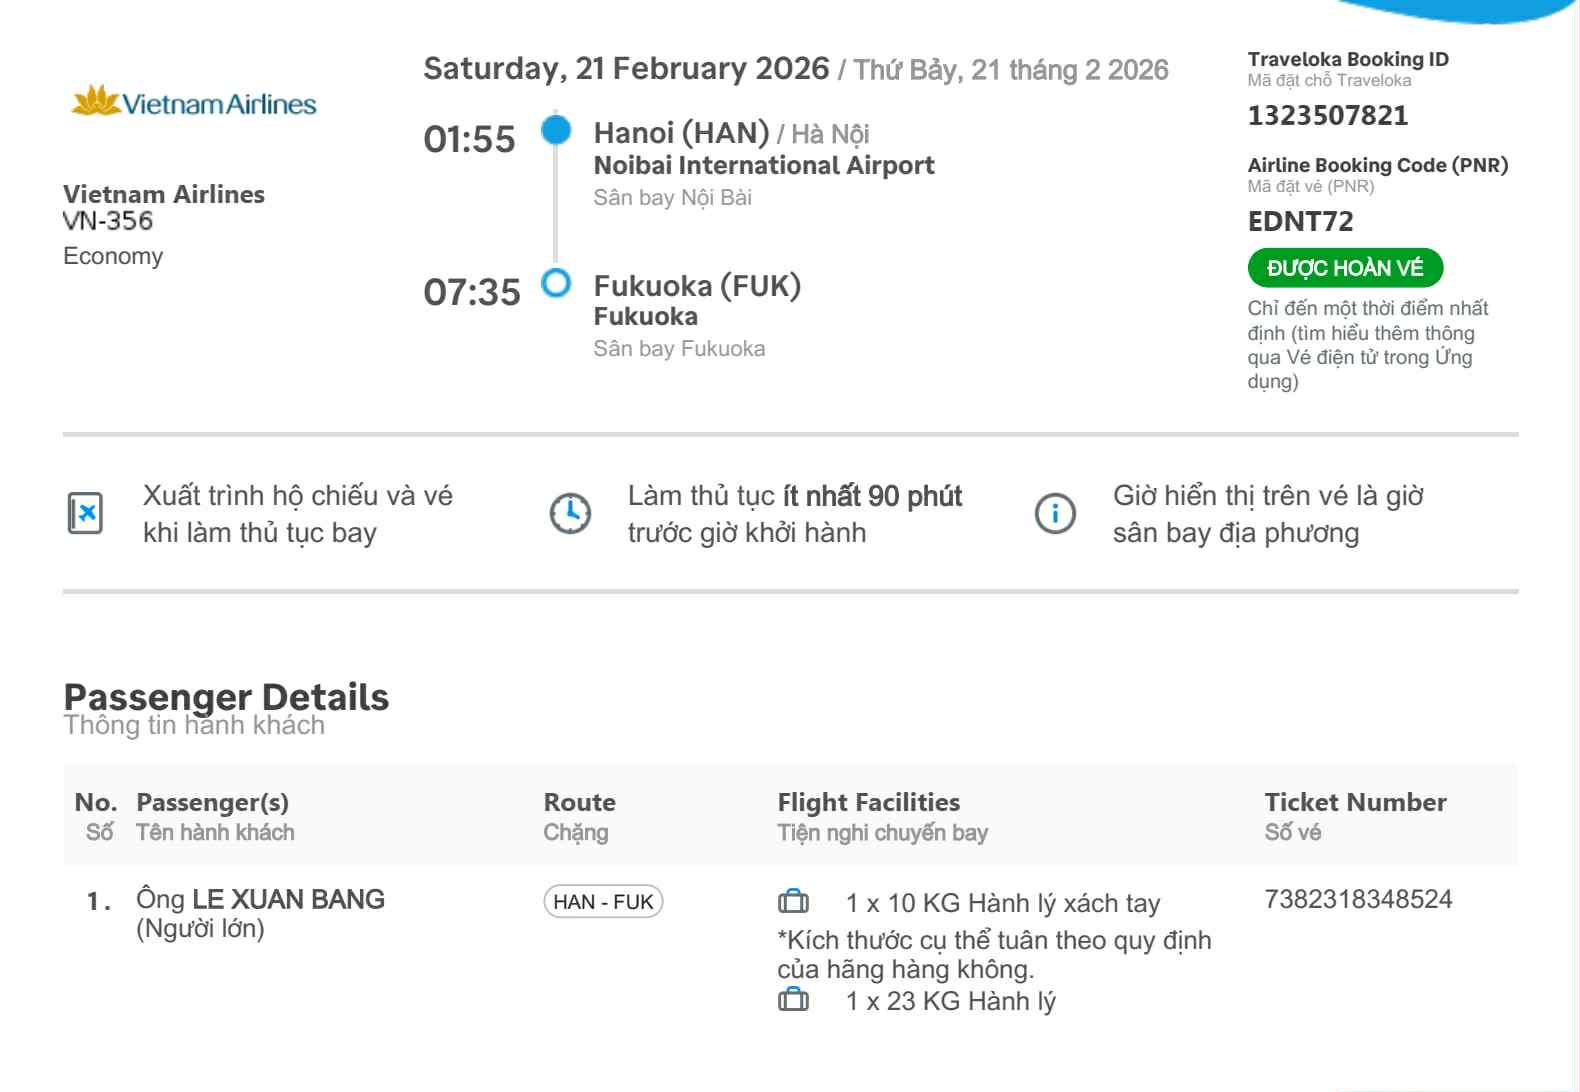Click the clock check-in time icon
1580x1092 pixels.
(x=570, y=513)
